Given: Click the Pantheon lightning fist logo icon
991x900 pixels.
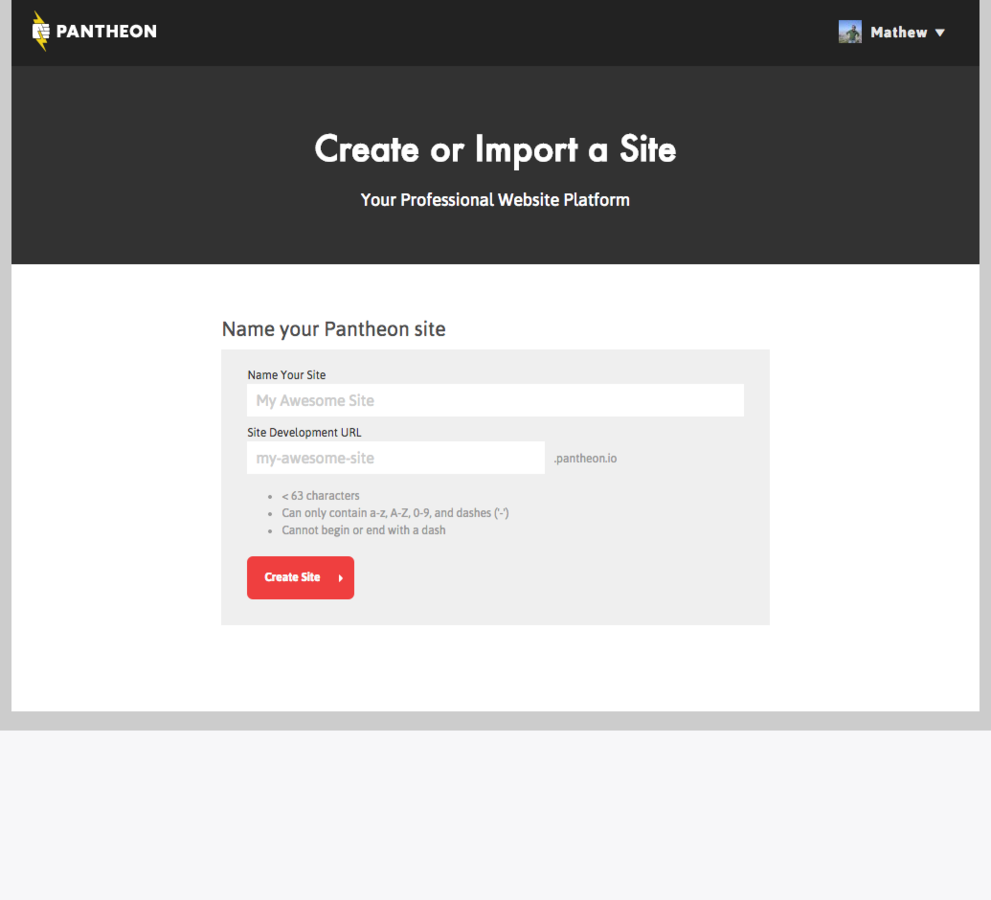Looking at the screenshot, I should (40, 31).
